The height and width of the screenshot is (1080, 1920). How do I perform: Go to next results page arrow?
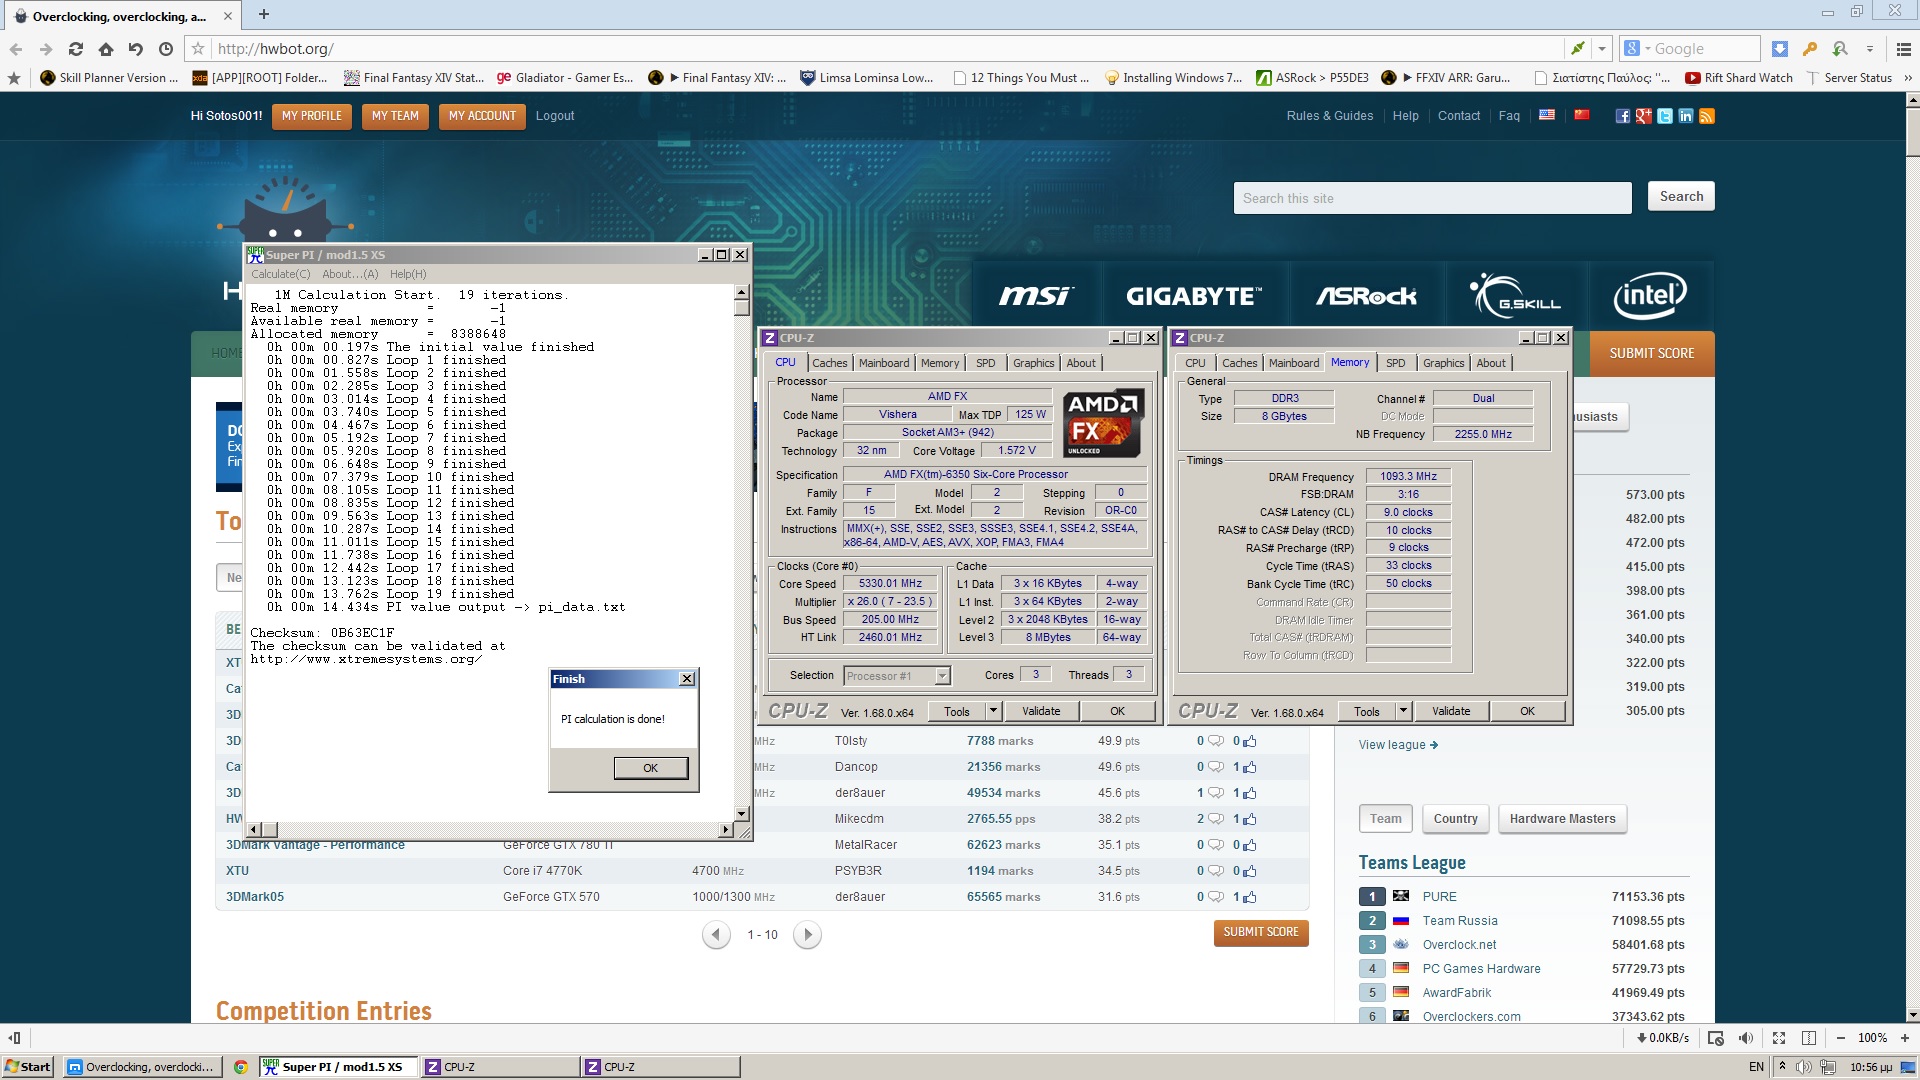pyautogui.click(x=807, y=935)
